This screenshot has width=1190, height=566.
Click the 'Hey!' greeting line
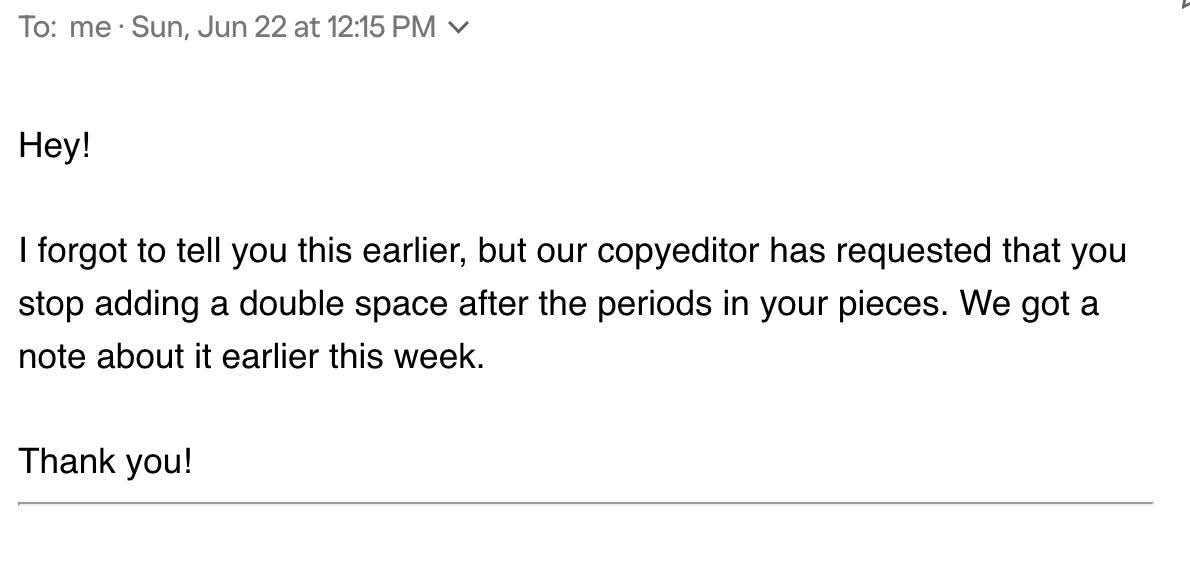(x=55, y=144)
